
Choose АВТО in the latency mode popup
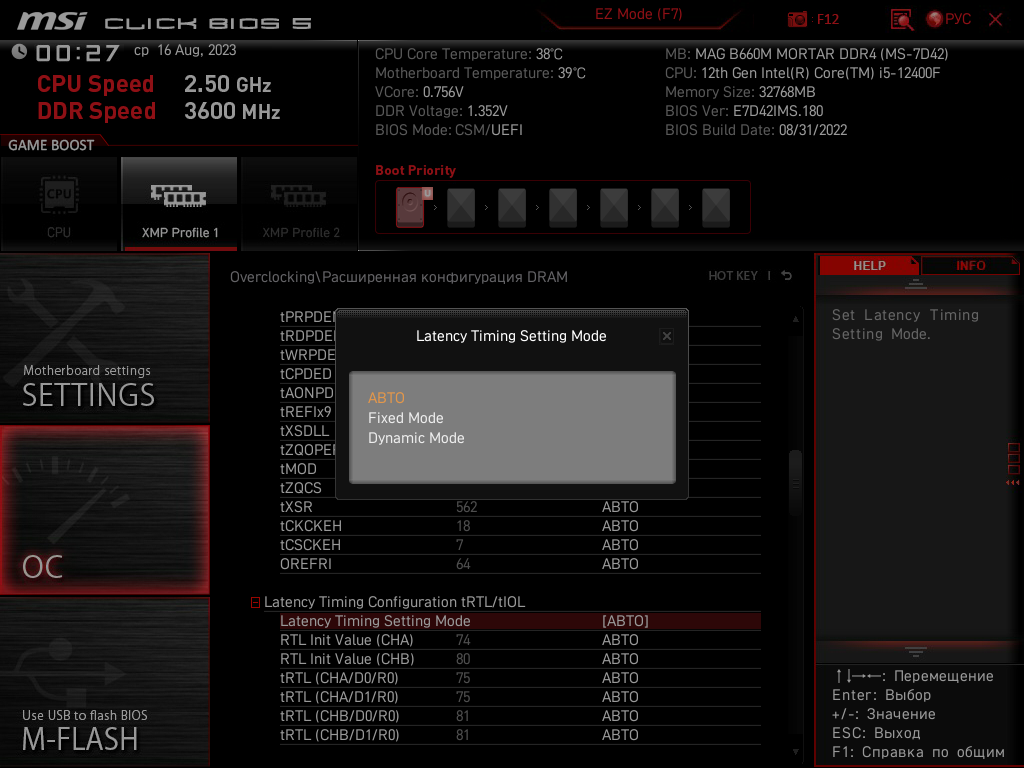pos(386,398)
